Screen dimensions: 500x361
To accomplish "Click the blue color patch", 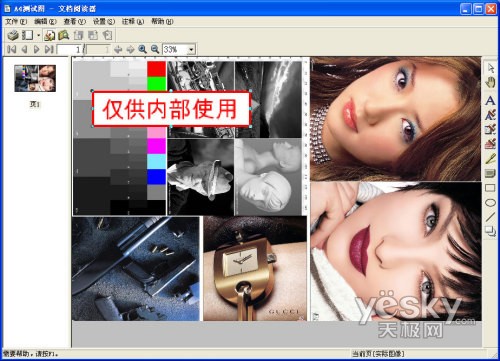I will [157, 177].
